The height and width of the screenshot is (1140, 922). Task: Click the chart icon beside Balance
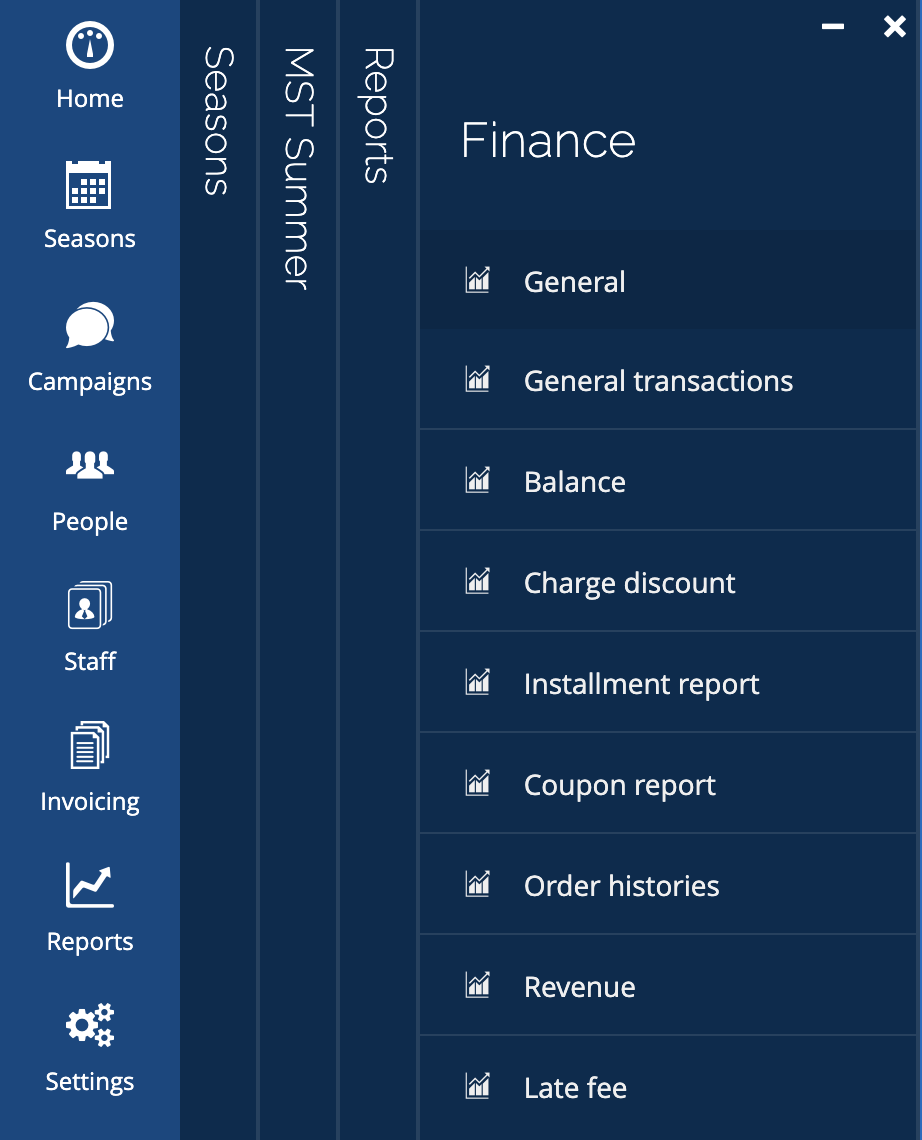point(478,481)
